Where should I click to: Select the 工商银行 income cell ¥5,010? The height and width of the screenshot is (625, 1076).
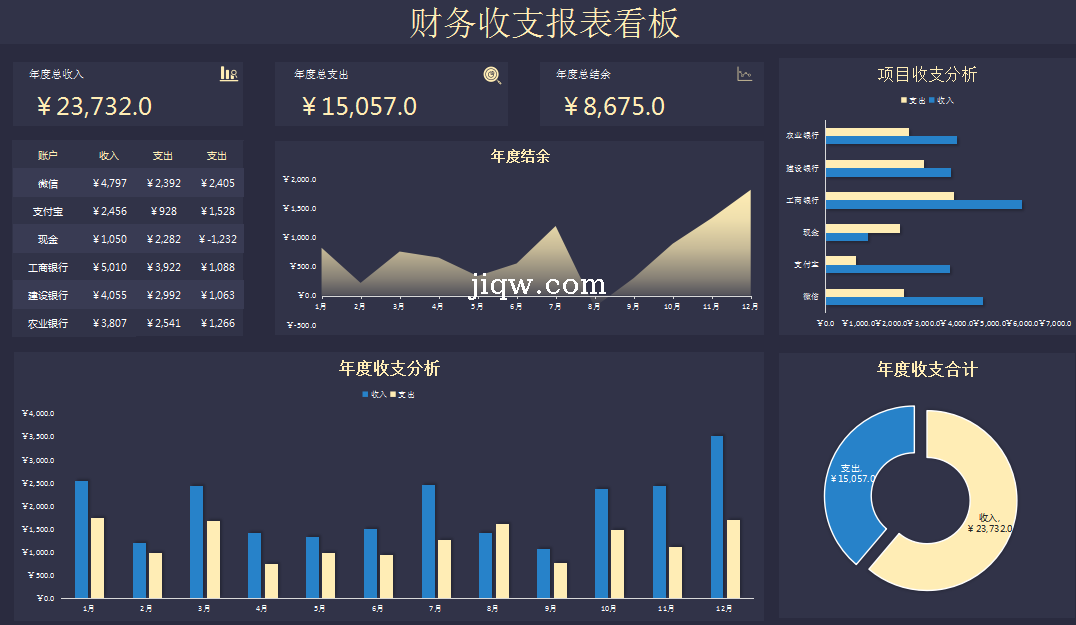(109, 268)
